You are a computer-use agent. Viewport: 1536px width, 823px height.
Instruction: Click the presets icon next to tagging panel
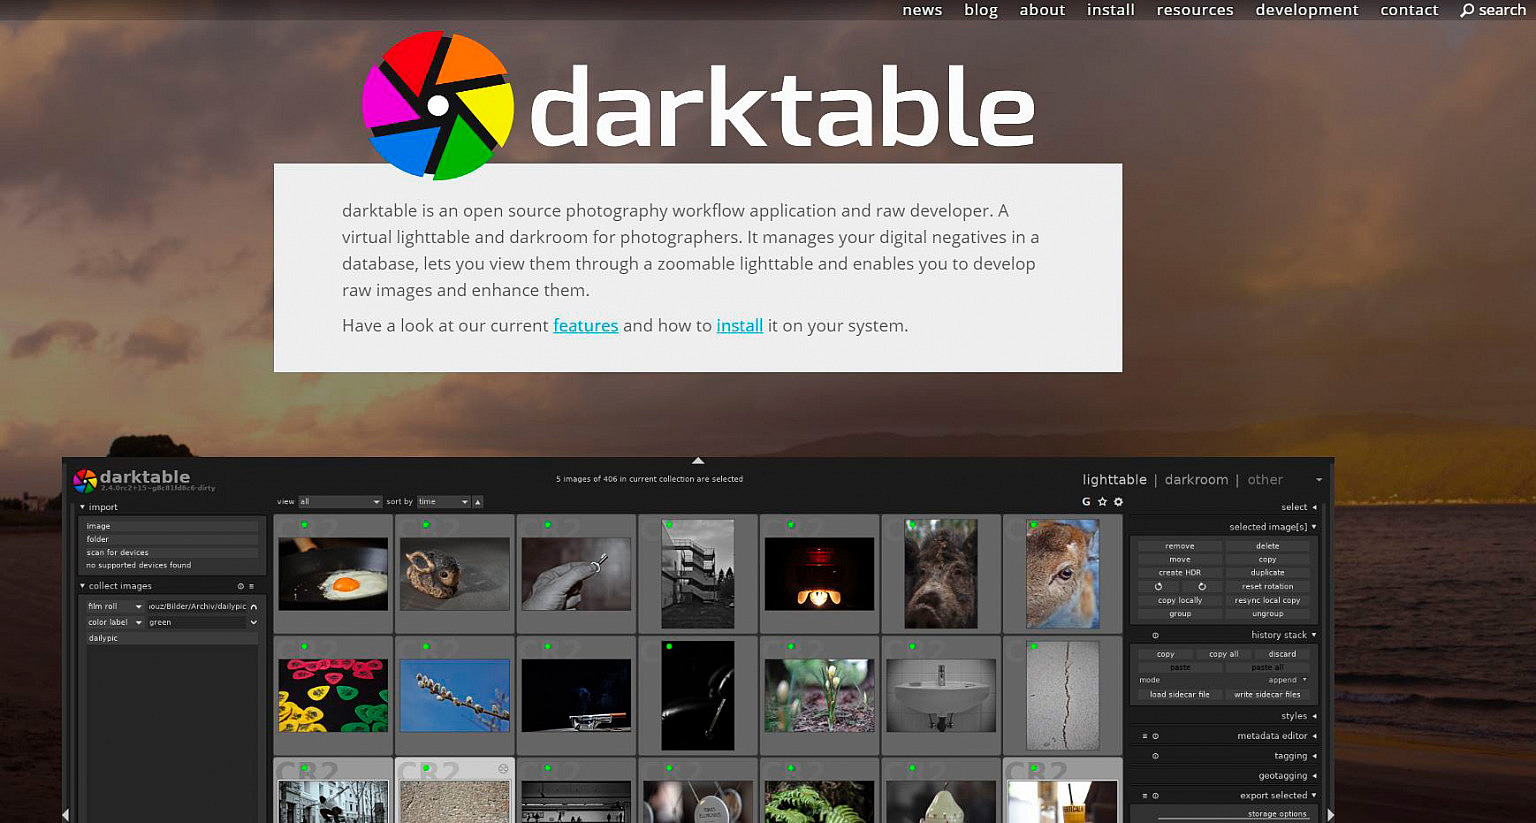coord(1154,756)
